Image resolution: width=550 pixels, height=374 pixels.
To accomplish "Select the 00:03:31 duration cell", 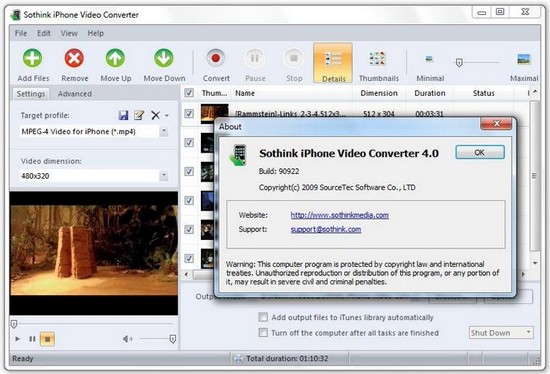I will click(429, 114).
